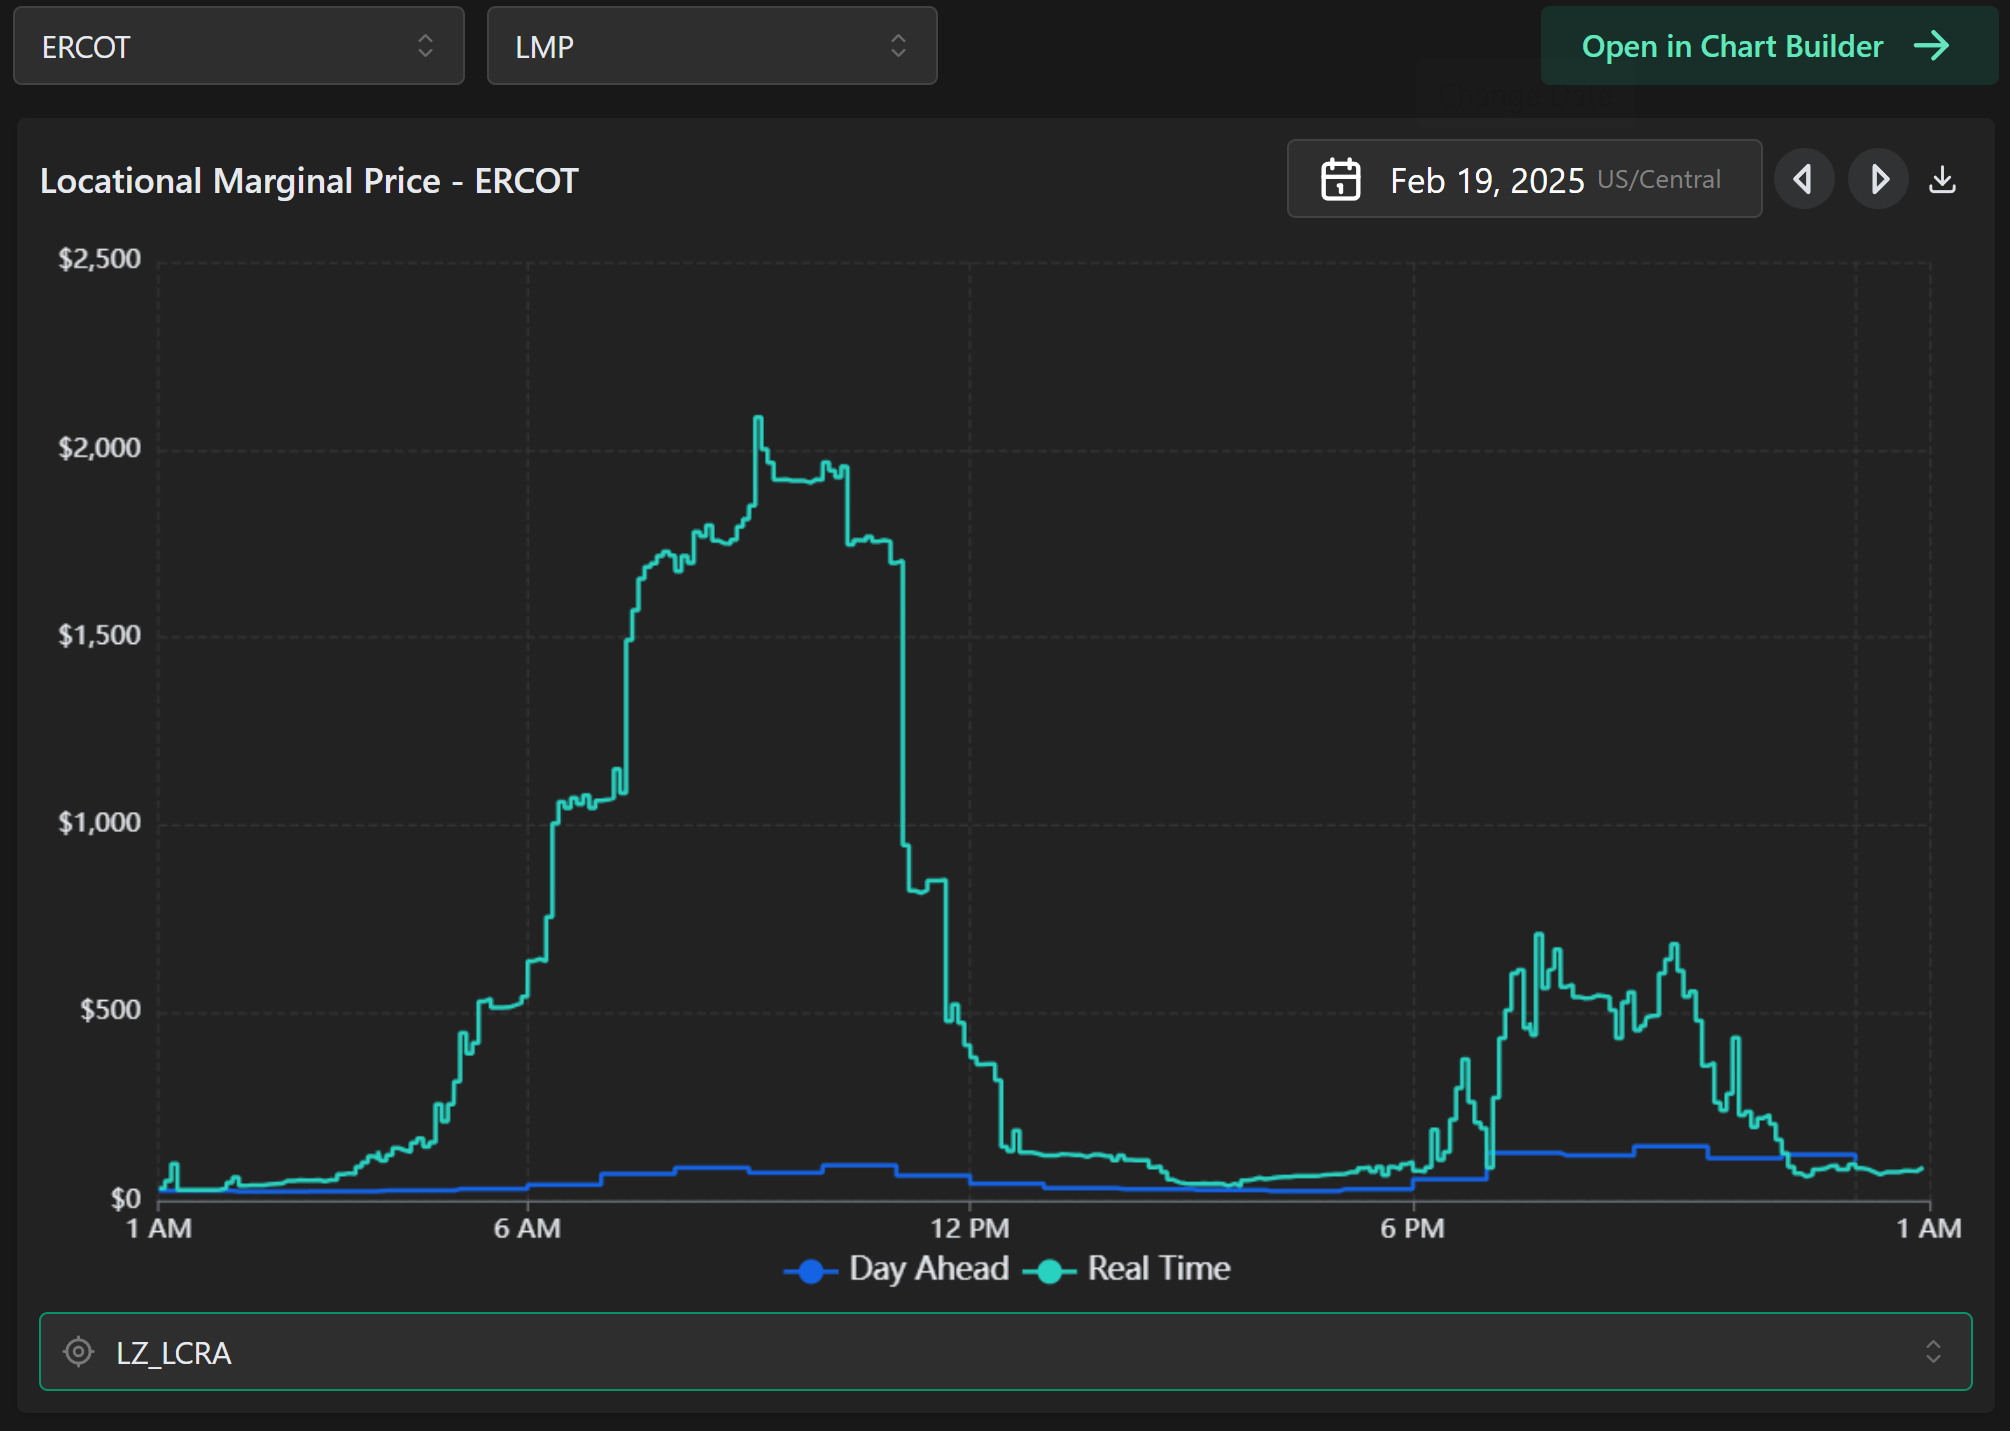Viewport: 2010px width, 1431px height.
Task: Click chevron arrows on LZ_LCRA selector
Action: (1933, 1352)
